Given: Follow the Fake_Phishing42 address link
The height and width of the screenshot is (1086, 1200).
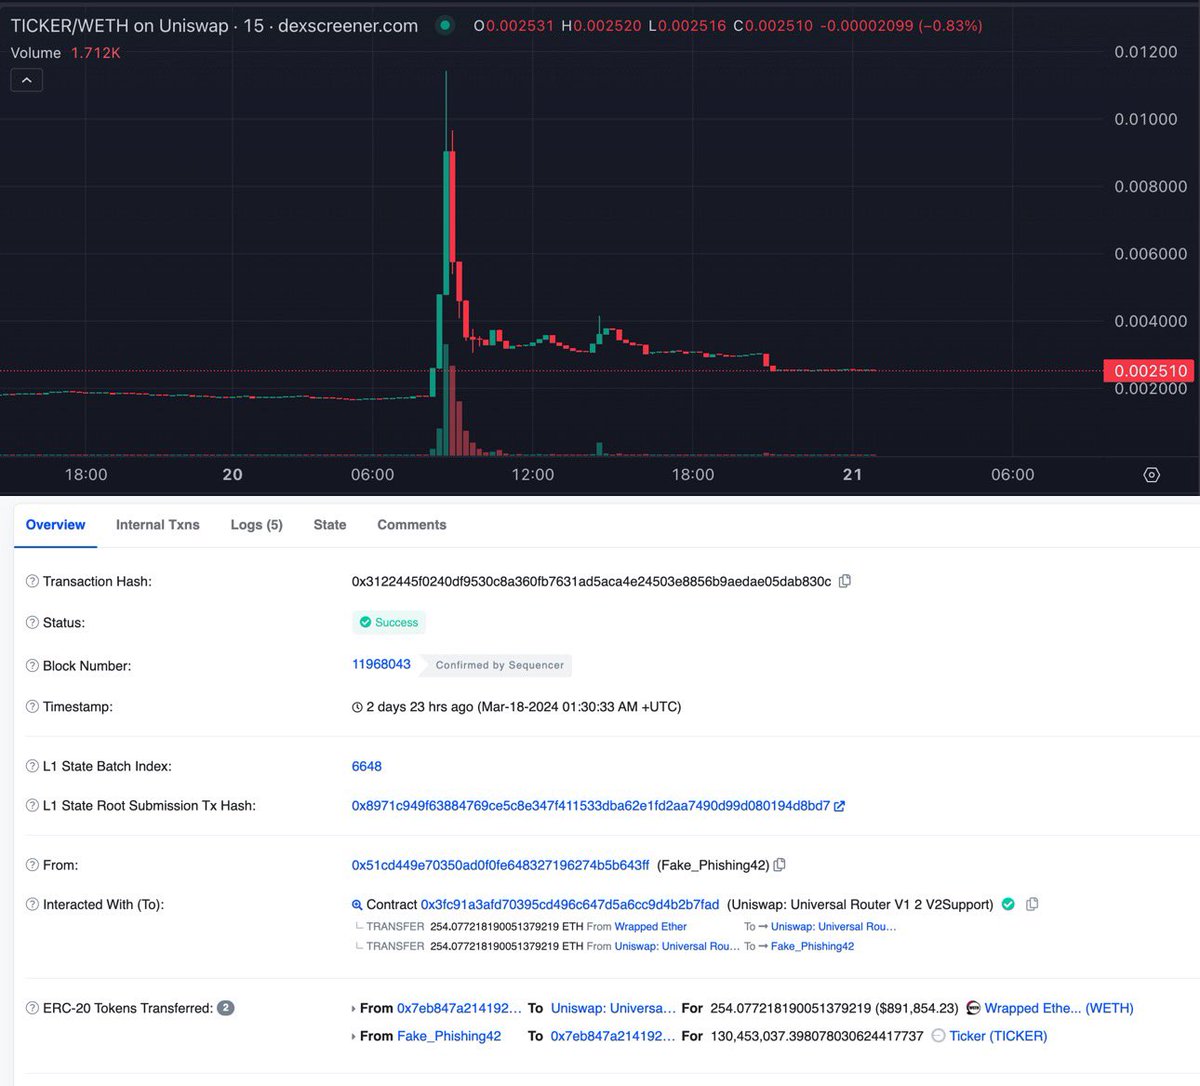Looking at the screenshot, I should pyautogui.click(x=450, y=1036).
